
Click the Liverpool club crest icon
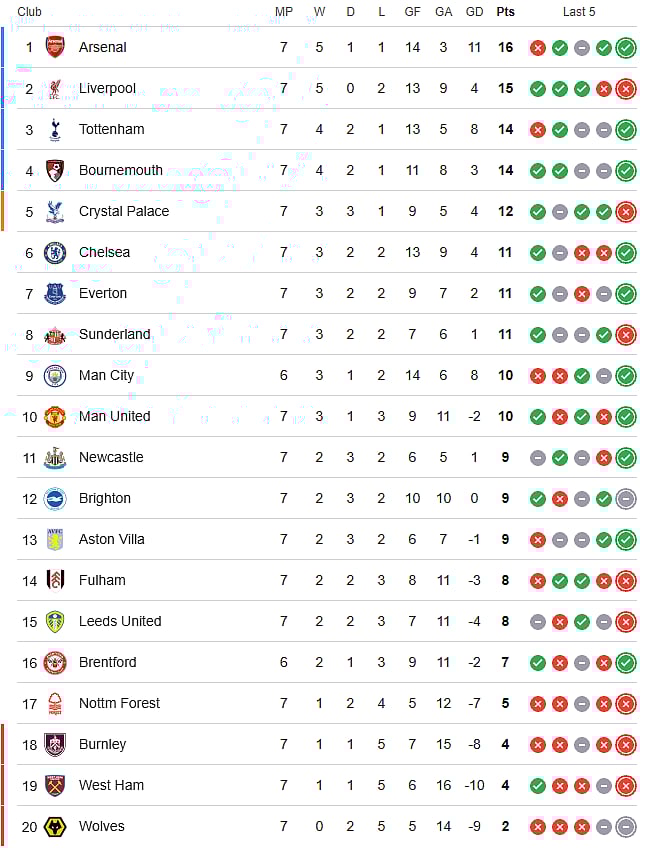tap(55, 88)
